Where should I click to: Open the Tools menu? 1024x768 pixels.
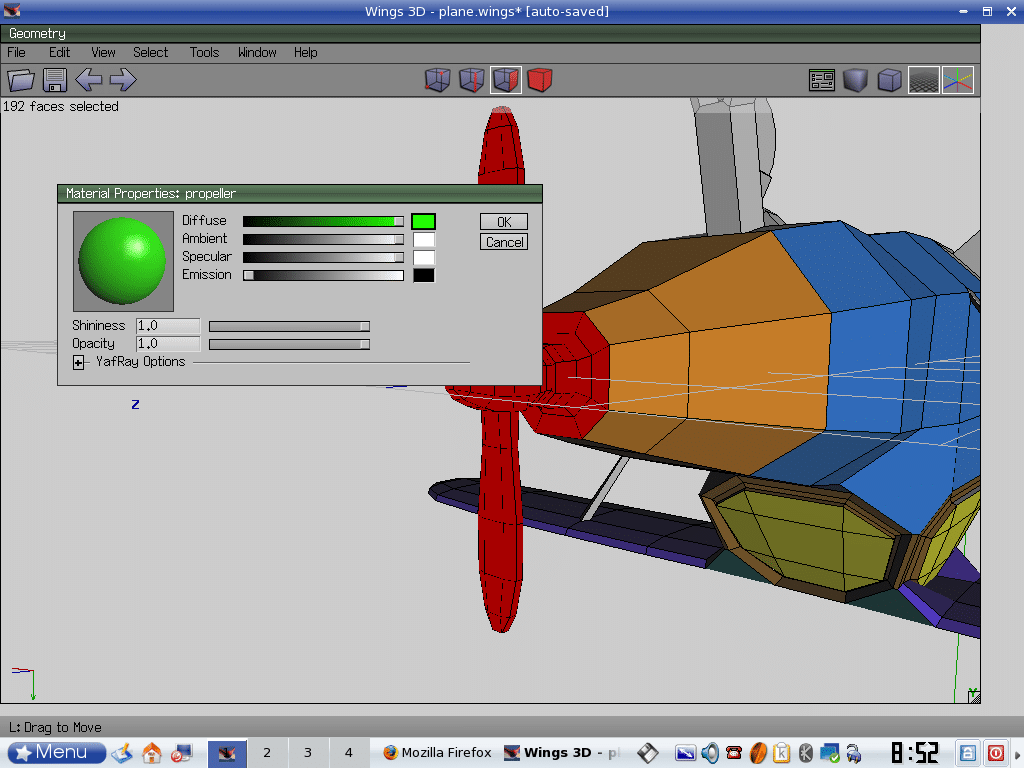[204, 52]
